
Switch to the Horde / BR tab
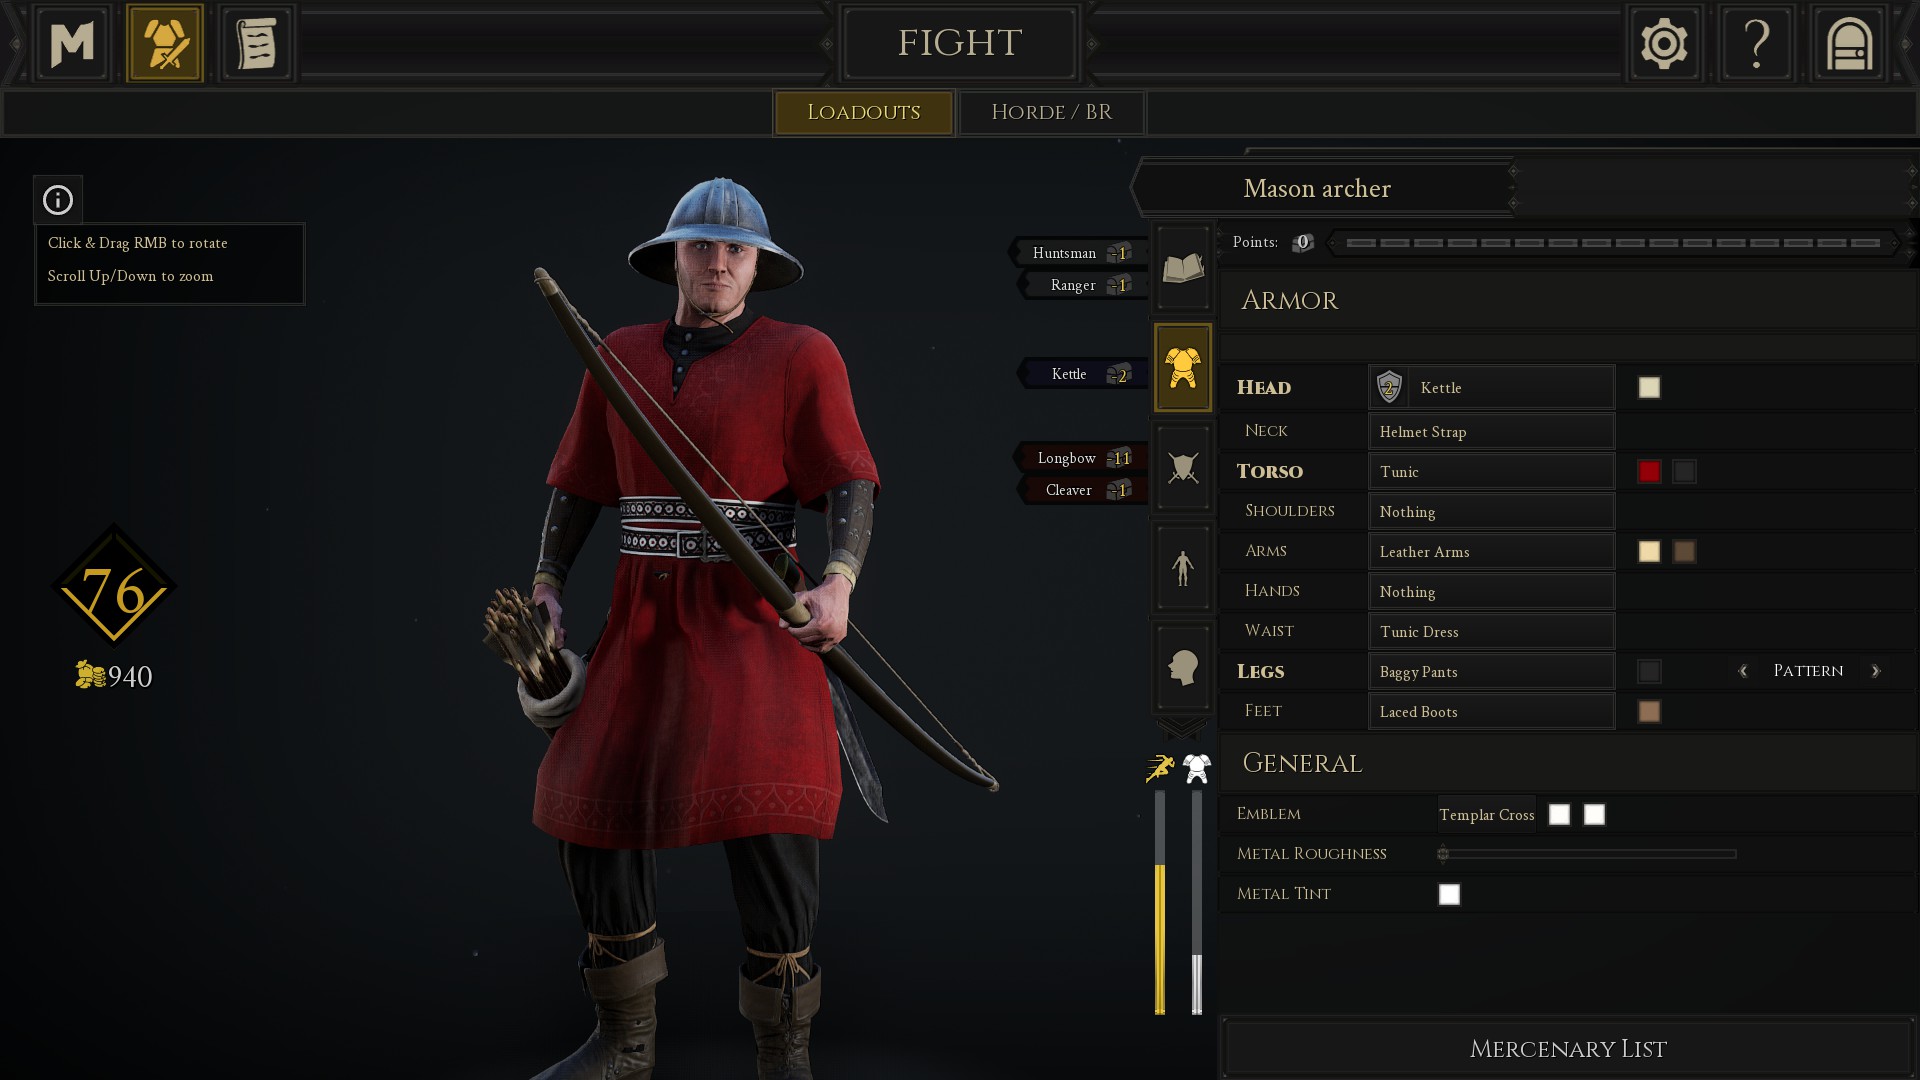tap(1051, 112)
